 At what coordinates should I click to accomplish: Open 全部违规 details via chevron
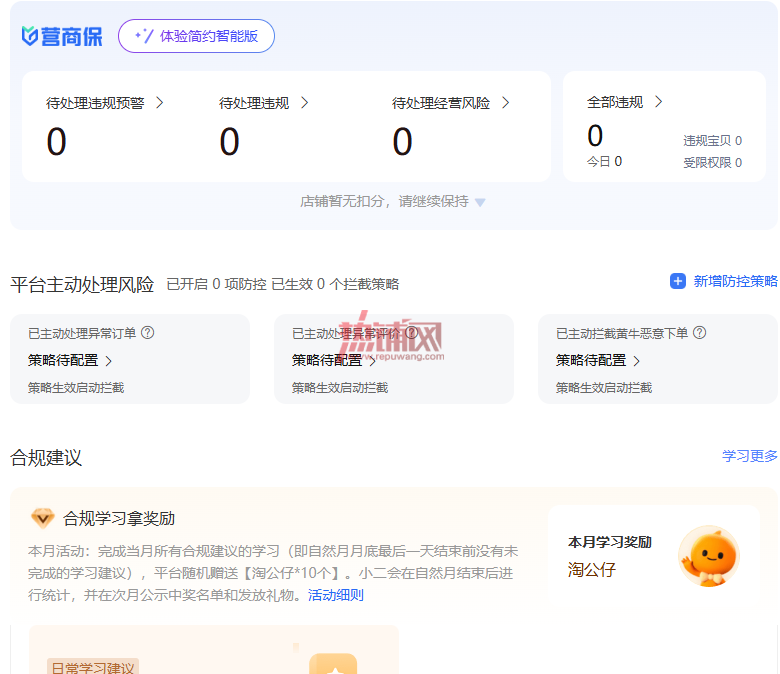[659, 101]
